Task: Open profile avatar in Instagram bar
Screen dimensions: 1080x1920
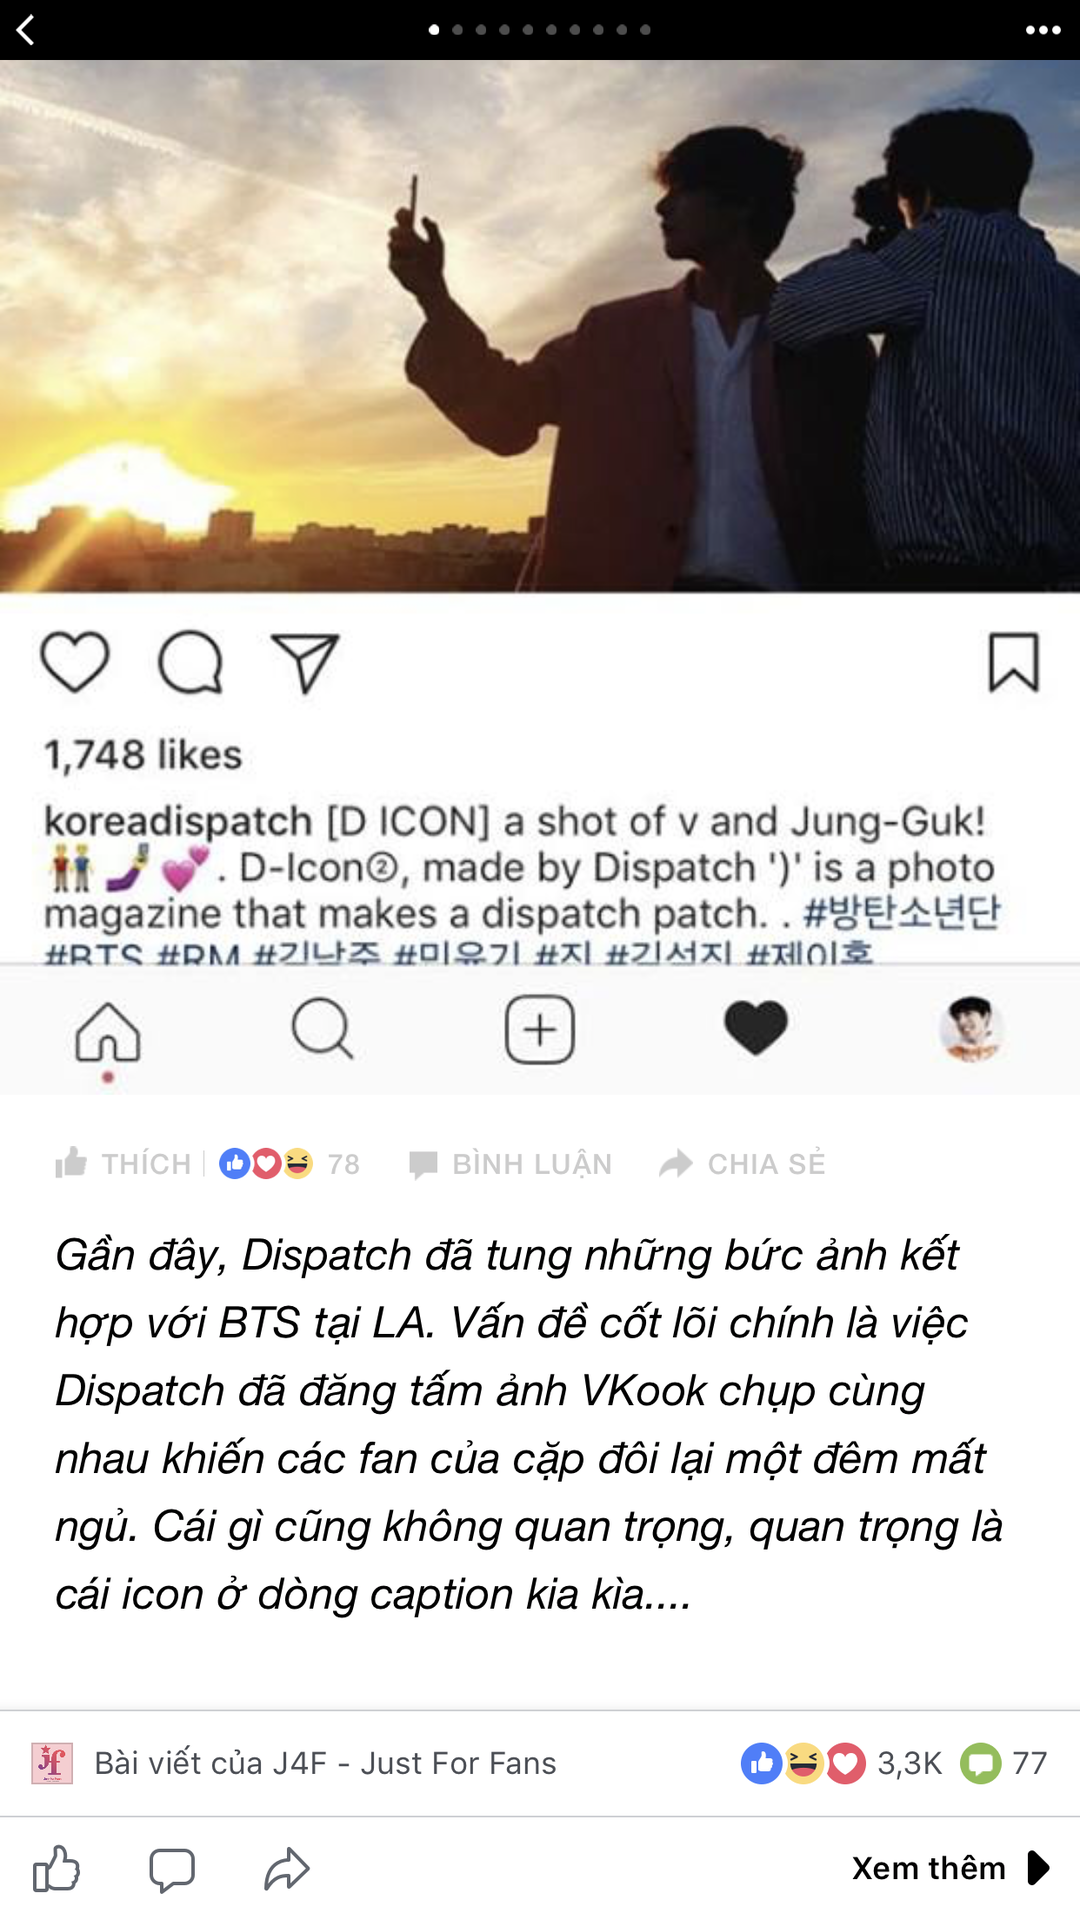Action: coord(971,1029)
